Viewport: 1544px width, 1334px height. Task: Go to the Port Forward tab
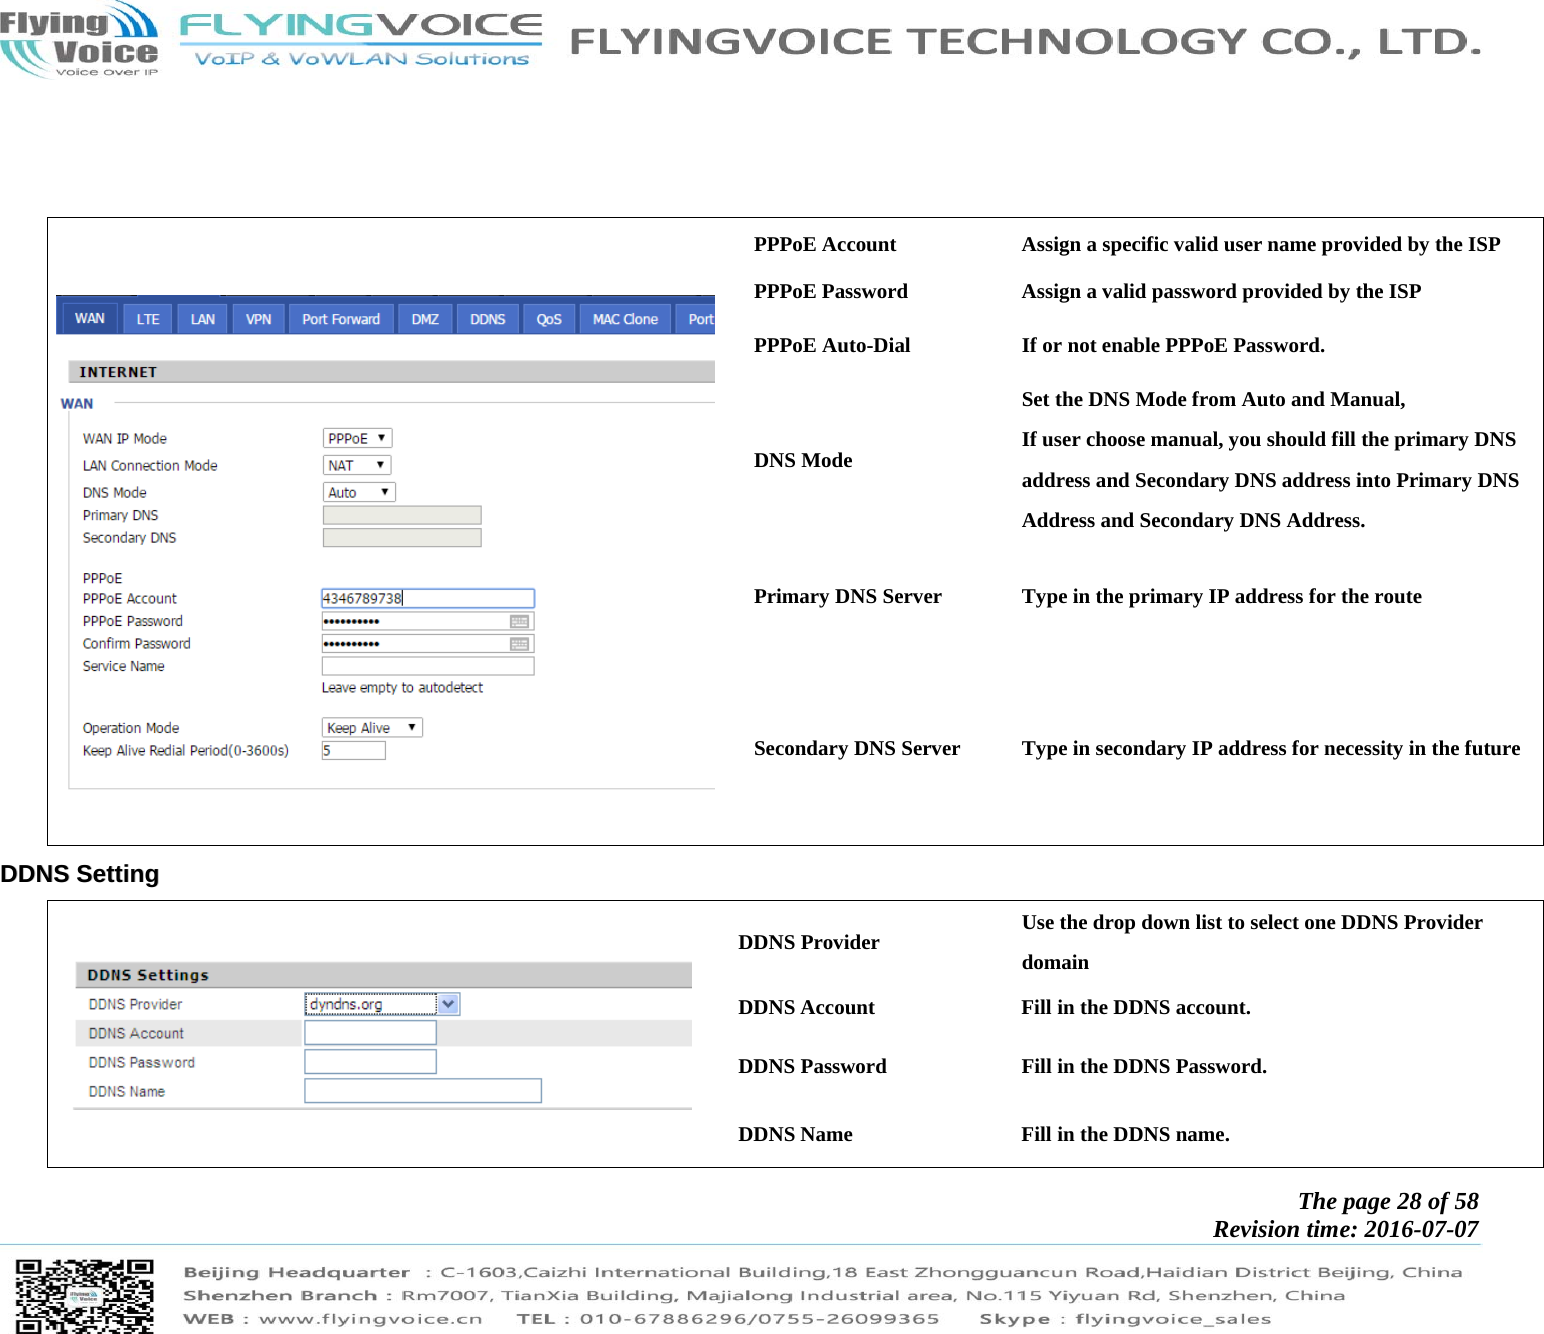[341, 319]
